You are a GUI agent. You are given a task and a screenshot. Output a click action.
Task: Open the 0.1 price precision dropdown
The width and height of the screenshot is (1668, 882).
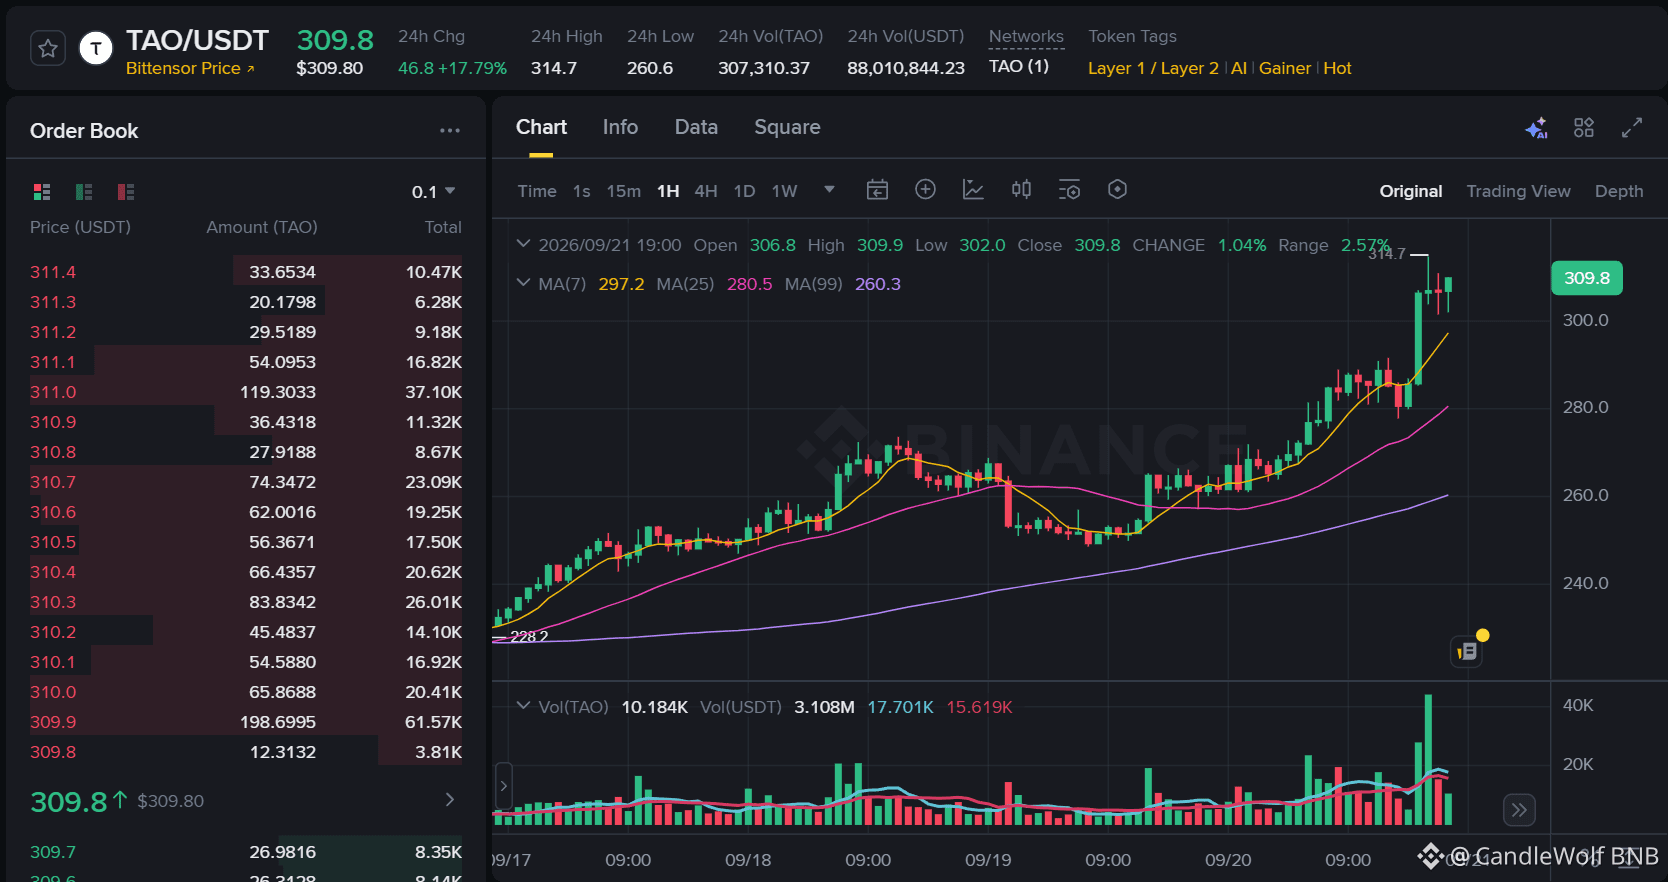tap(434, 192)
